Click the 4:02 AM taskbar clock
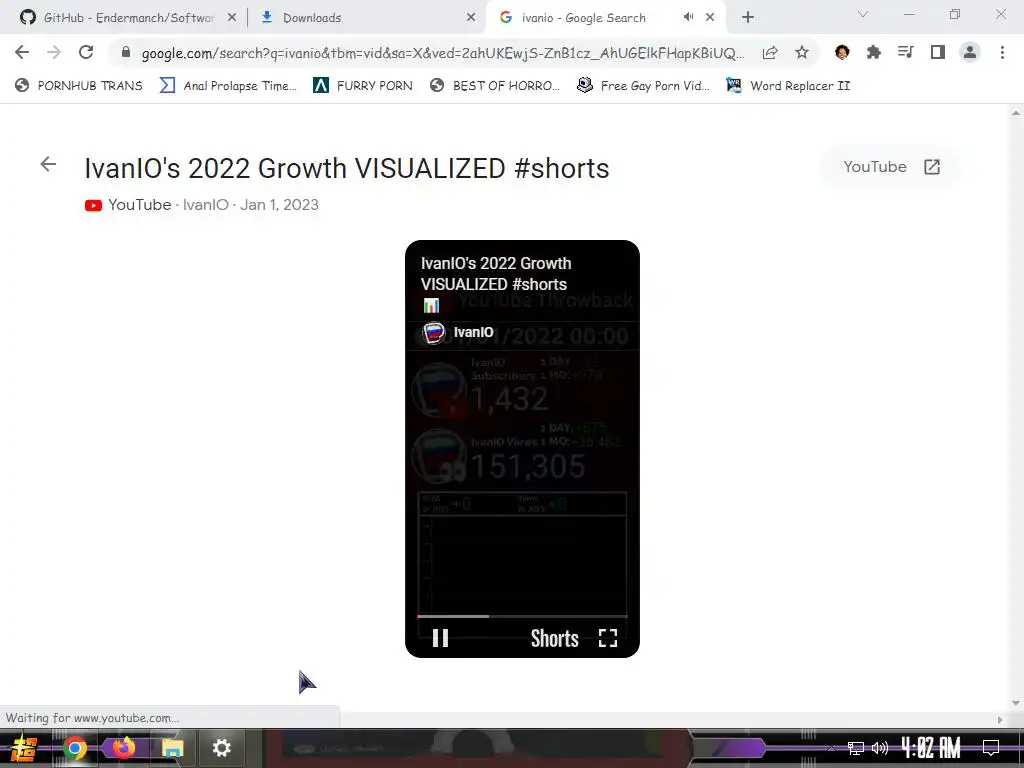This screenshot has width=1024, height=768. pos(931,748)
